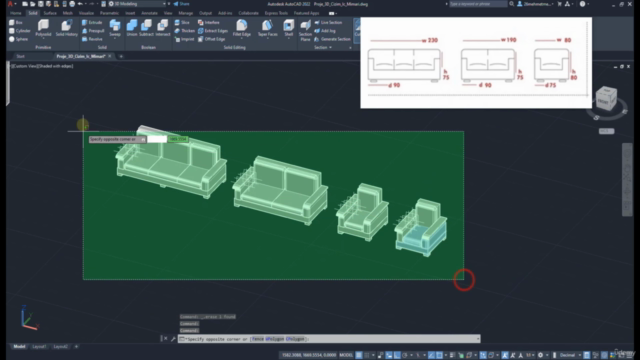Open the Object Snap settings dropdown arrow
Screen dimensions: 640x360
[x=446, y=355]
